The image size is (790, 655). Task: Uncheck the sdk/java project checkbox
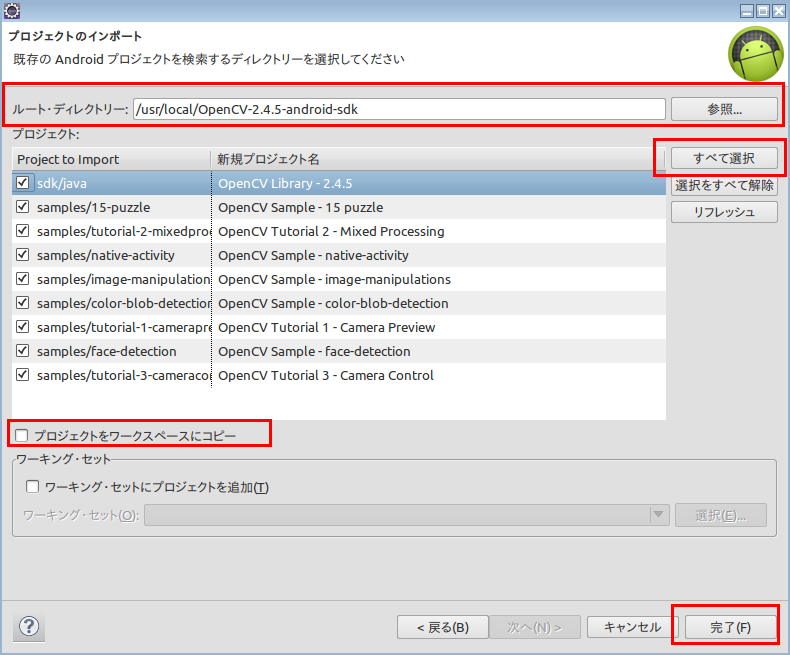(x=23, y=182)
